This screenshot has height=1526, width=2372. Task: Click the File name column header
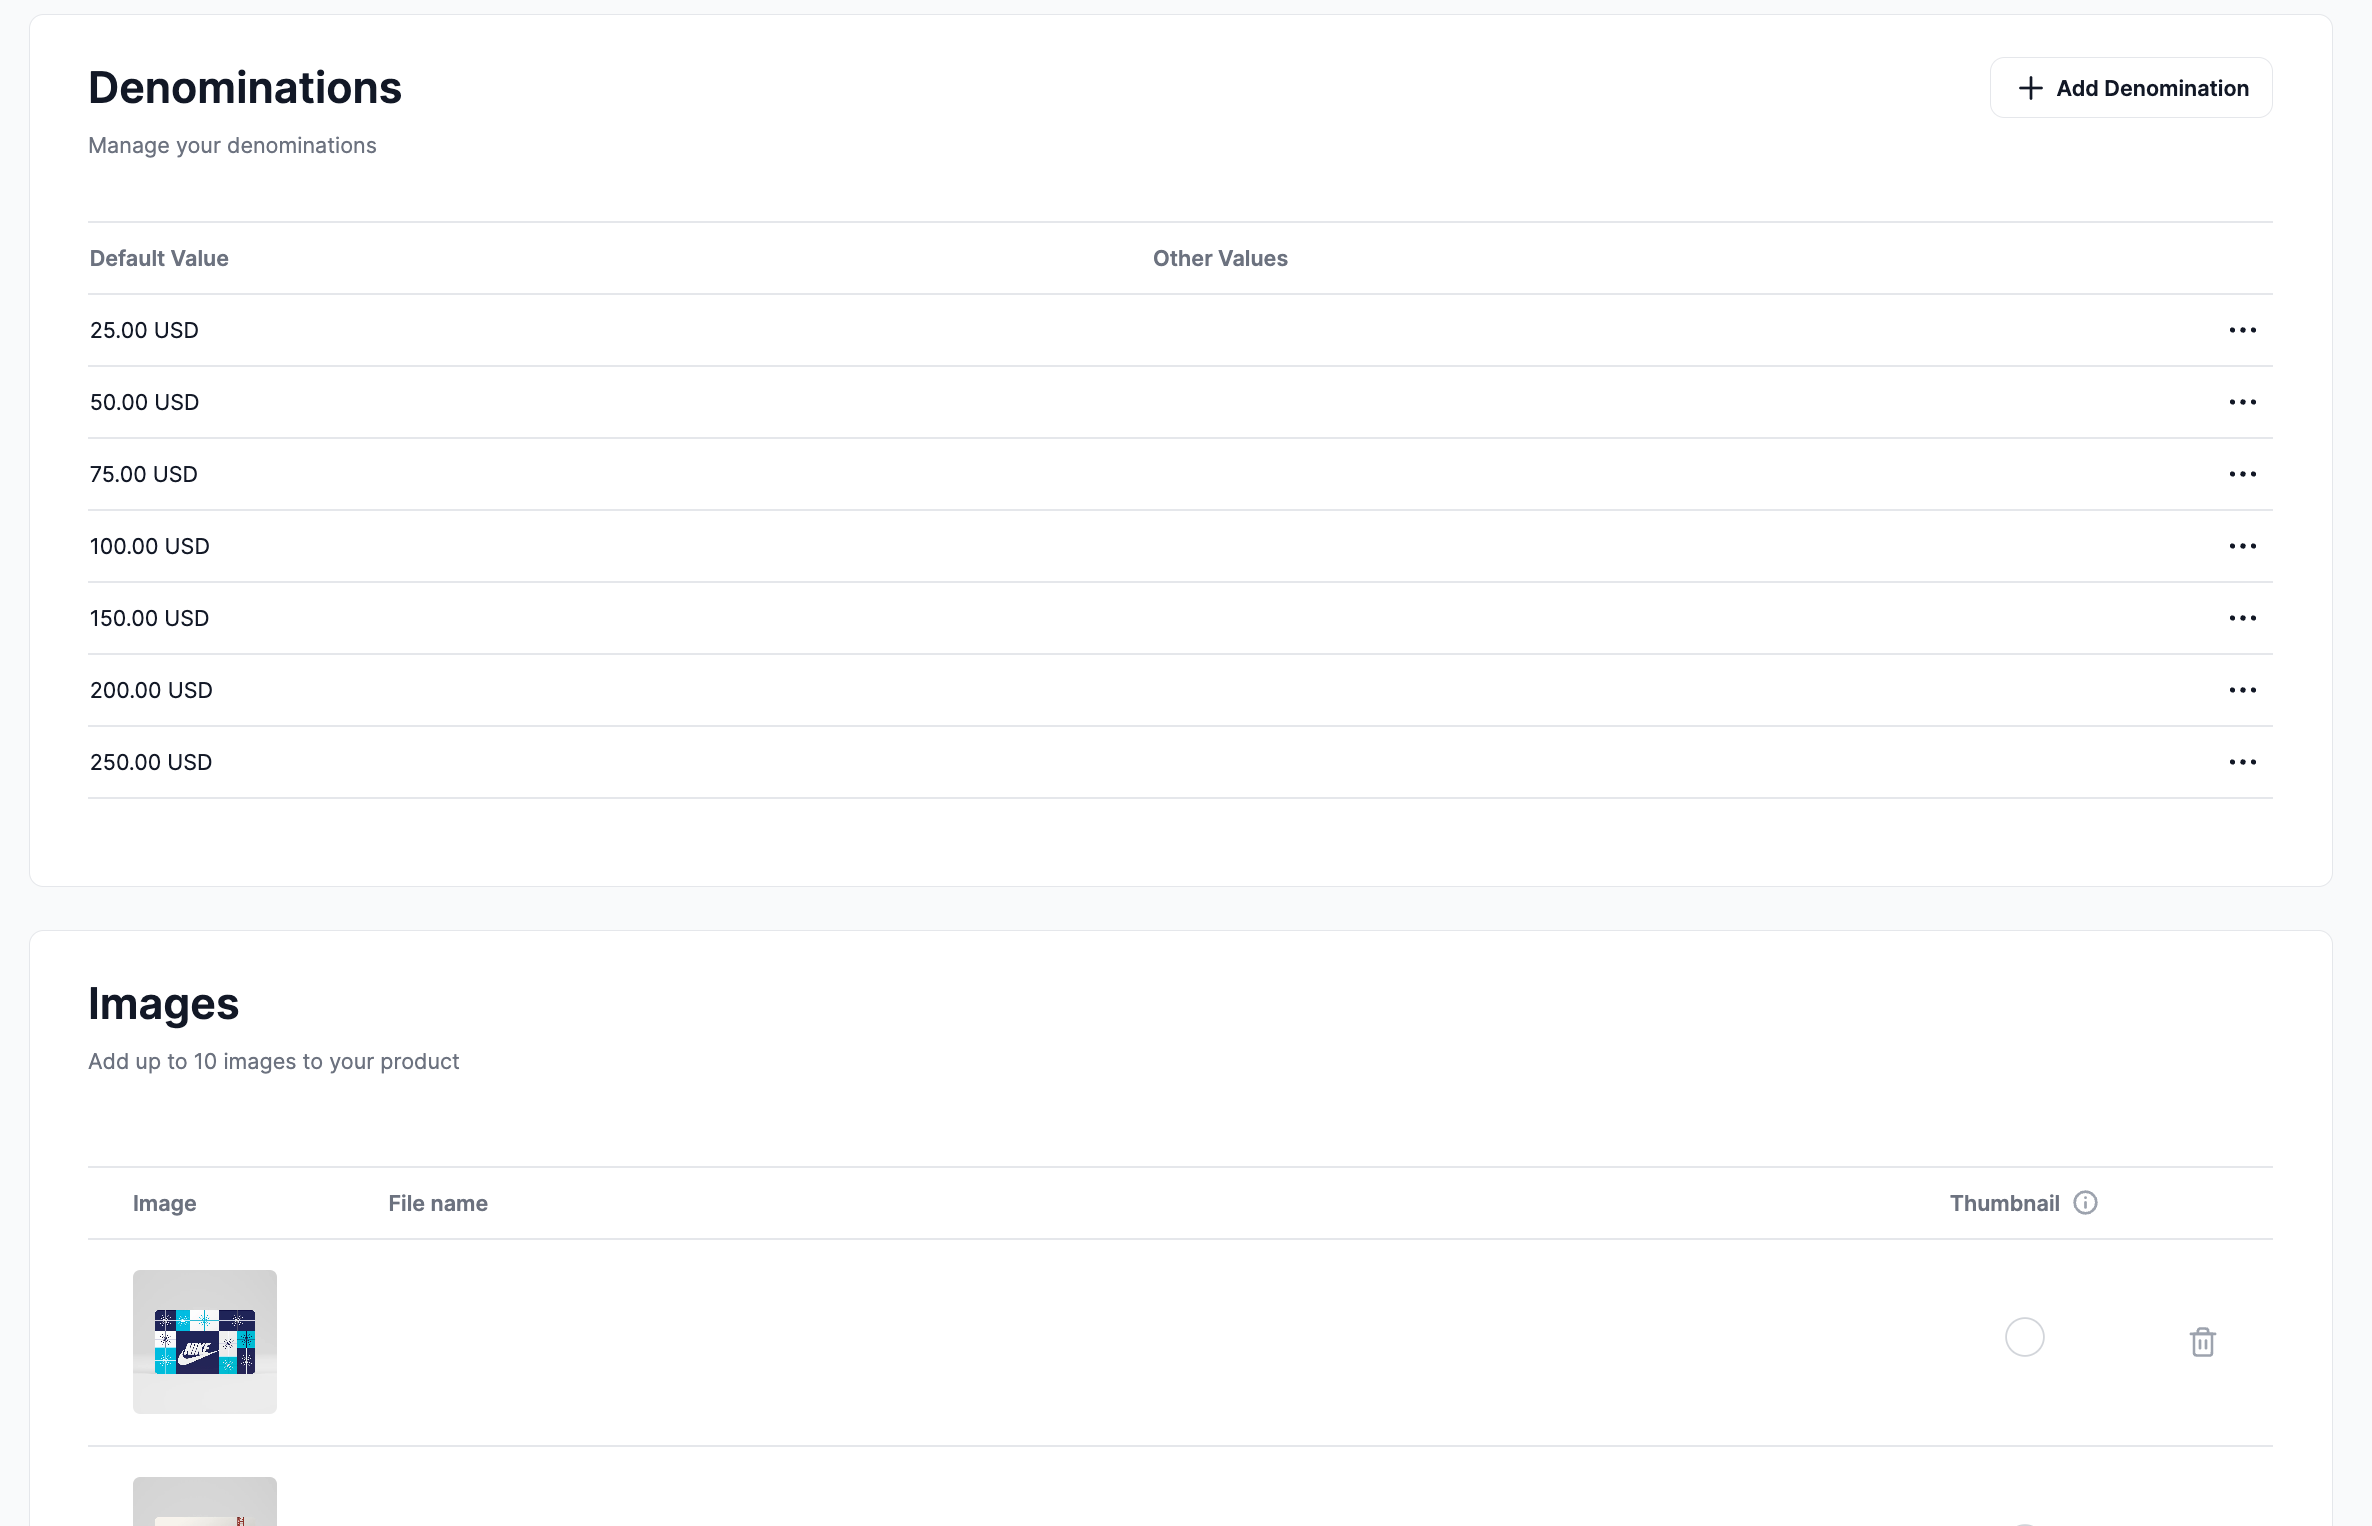(x=437, y=1203)
